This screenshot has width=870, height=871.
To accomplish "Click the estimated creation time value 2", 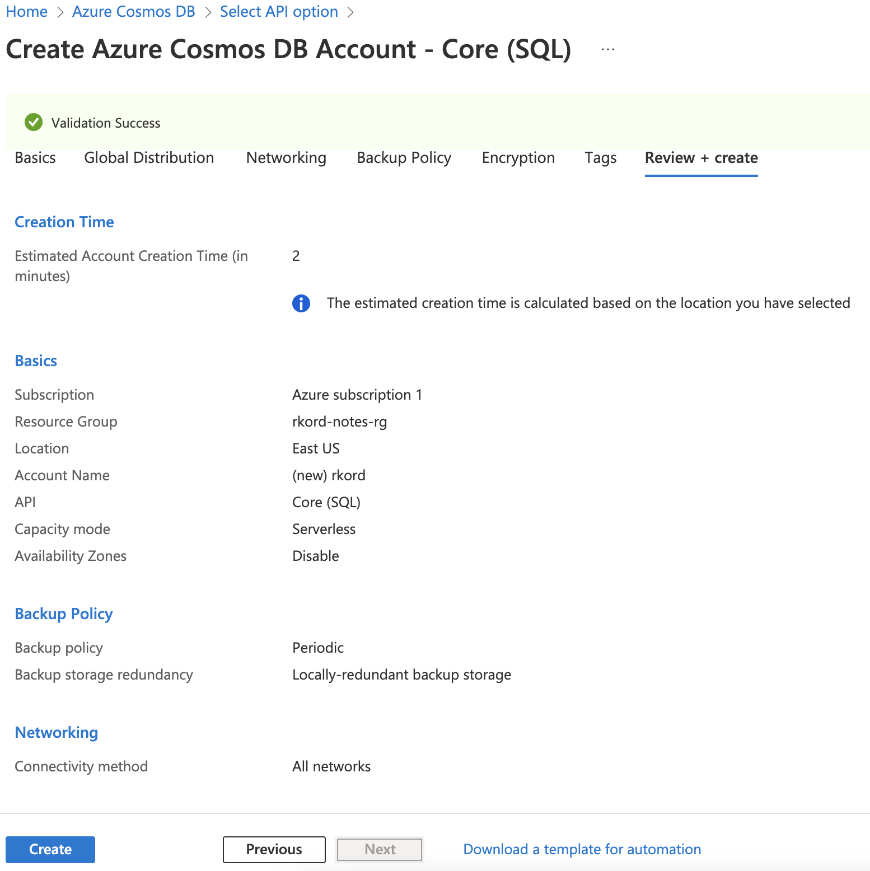I will click(296, 256).
